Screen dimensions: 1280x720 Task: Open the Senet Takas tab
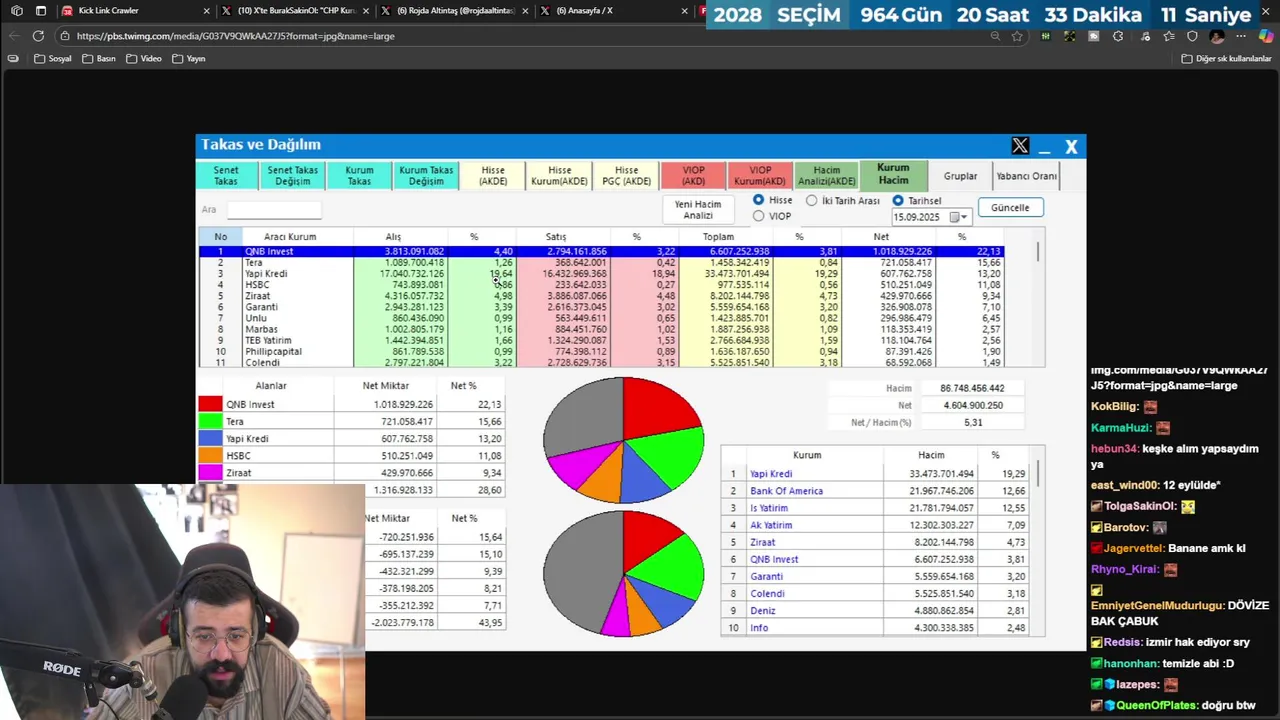(226, 176)
